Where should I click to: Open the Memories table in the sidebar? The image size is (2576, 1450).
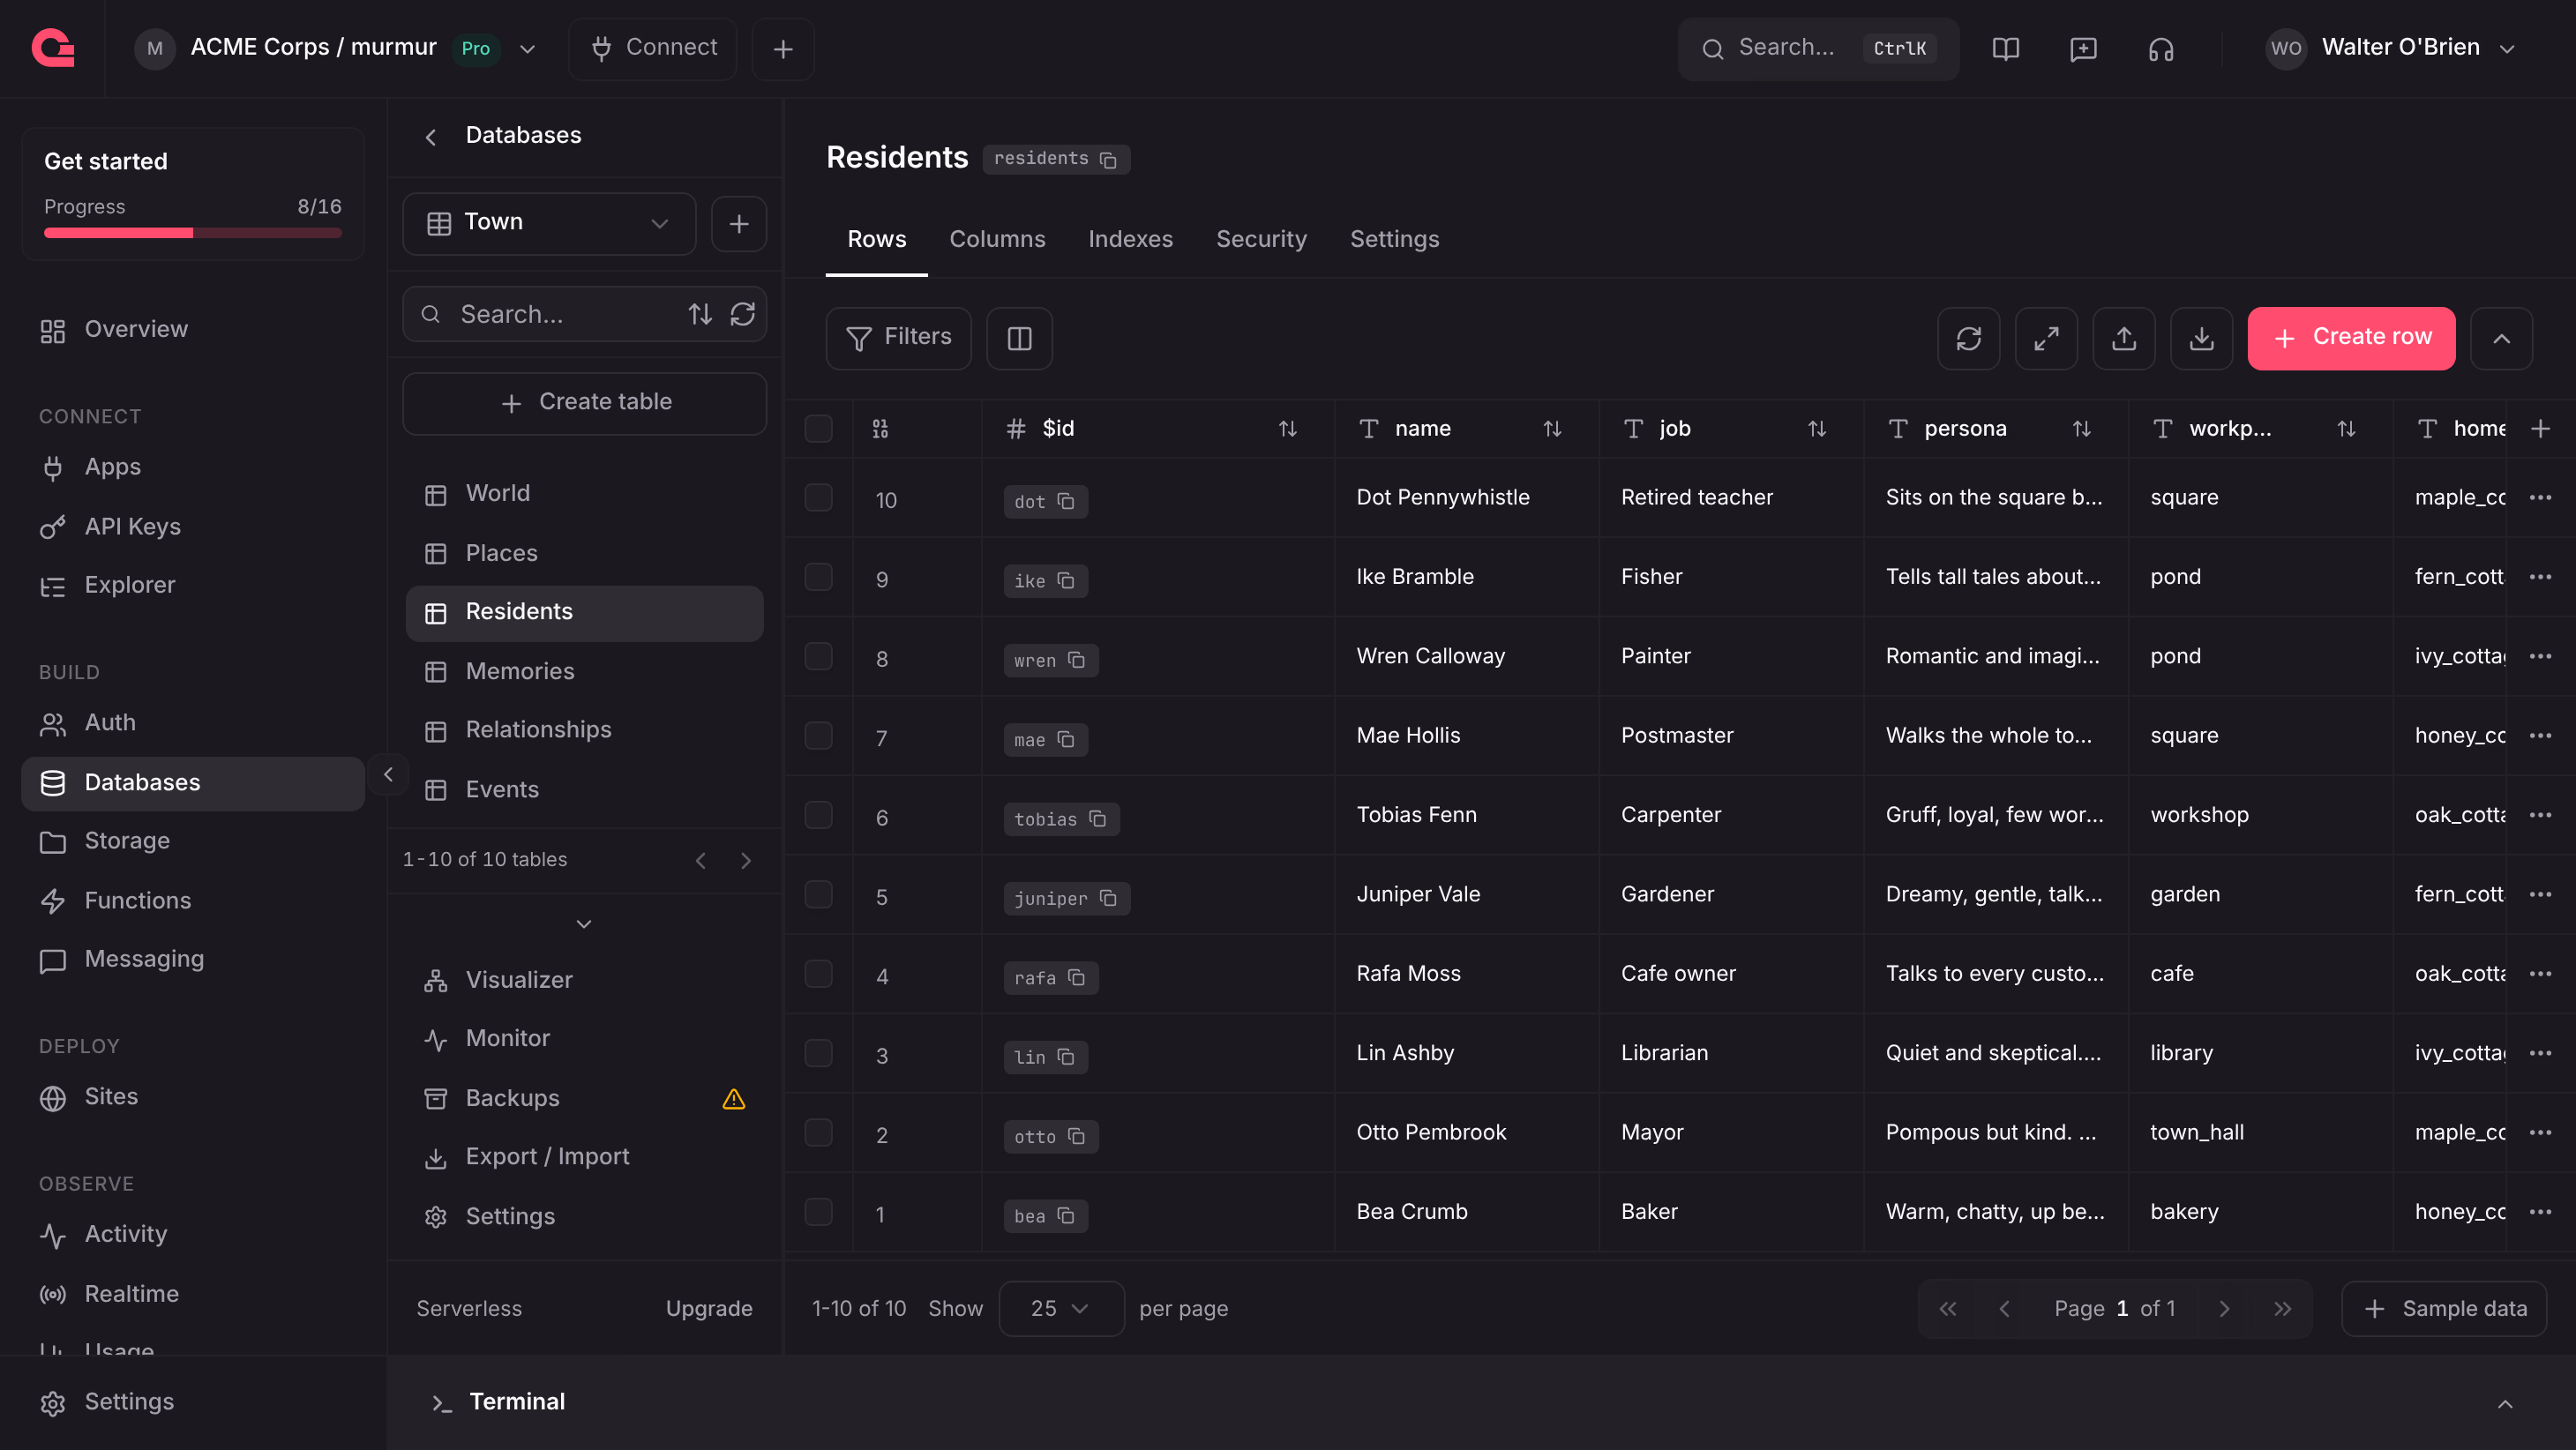click(585, 671)
